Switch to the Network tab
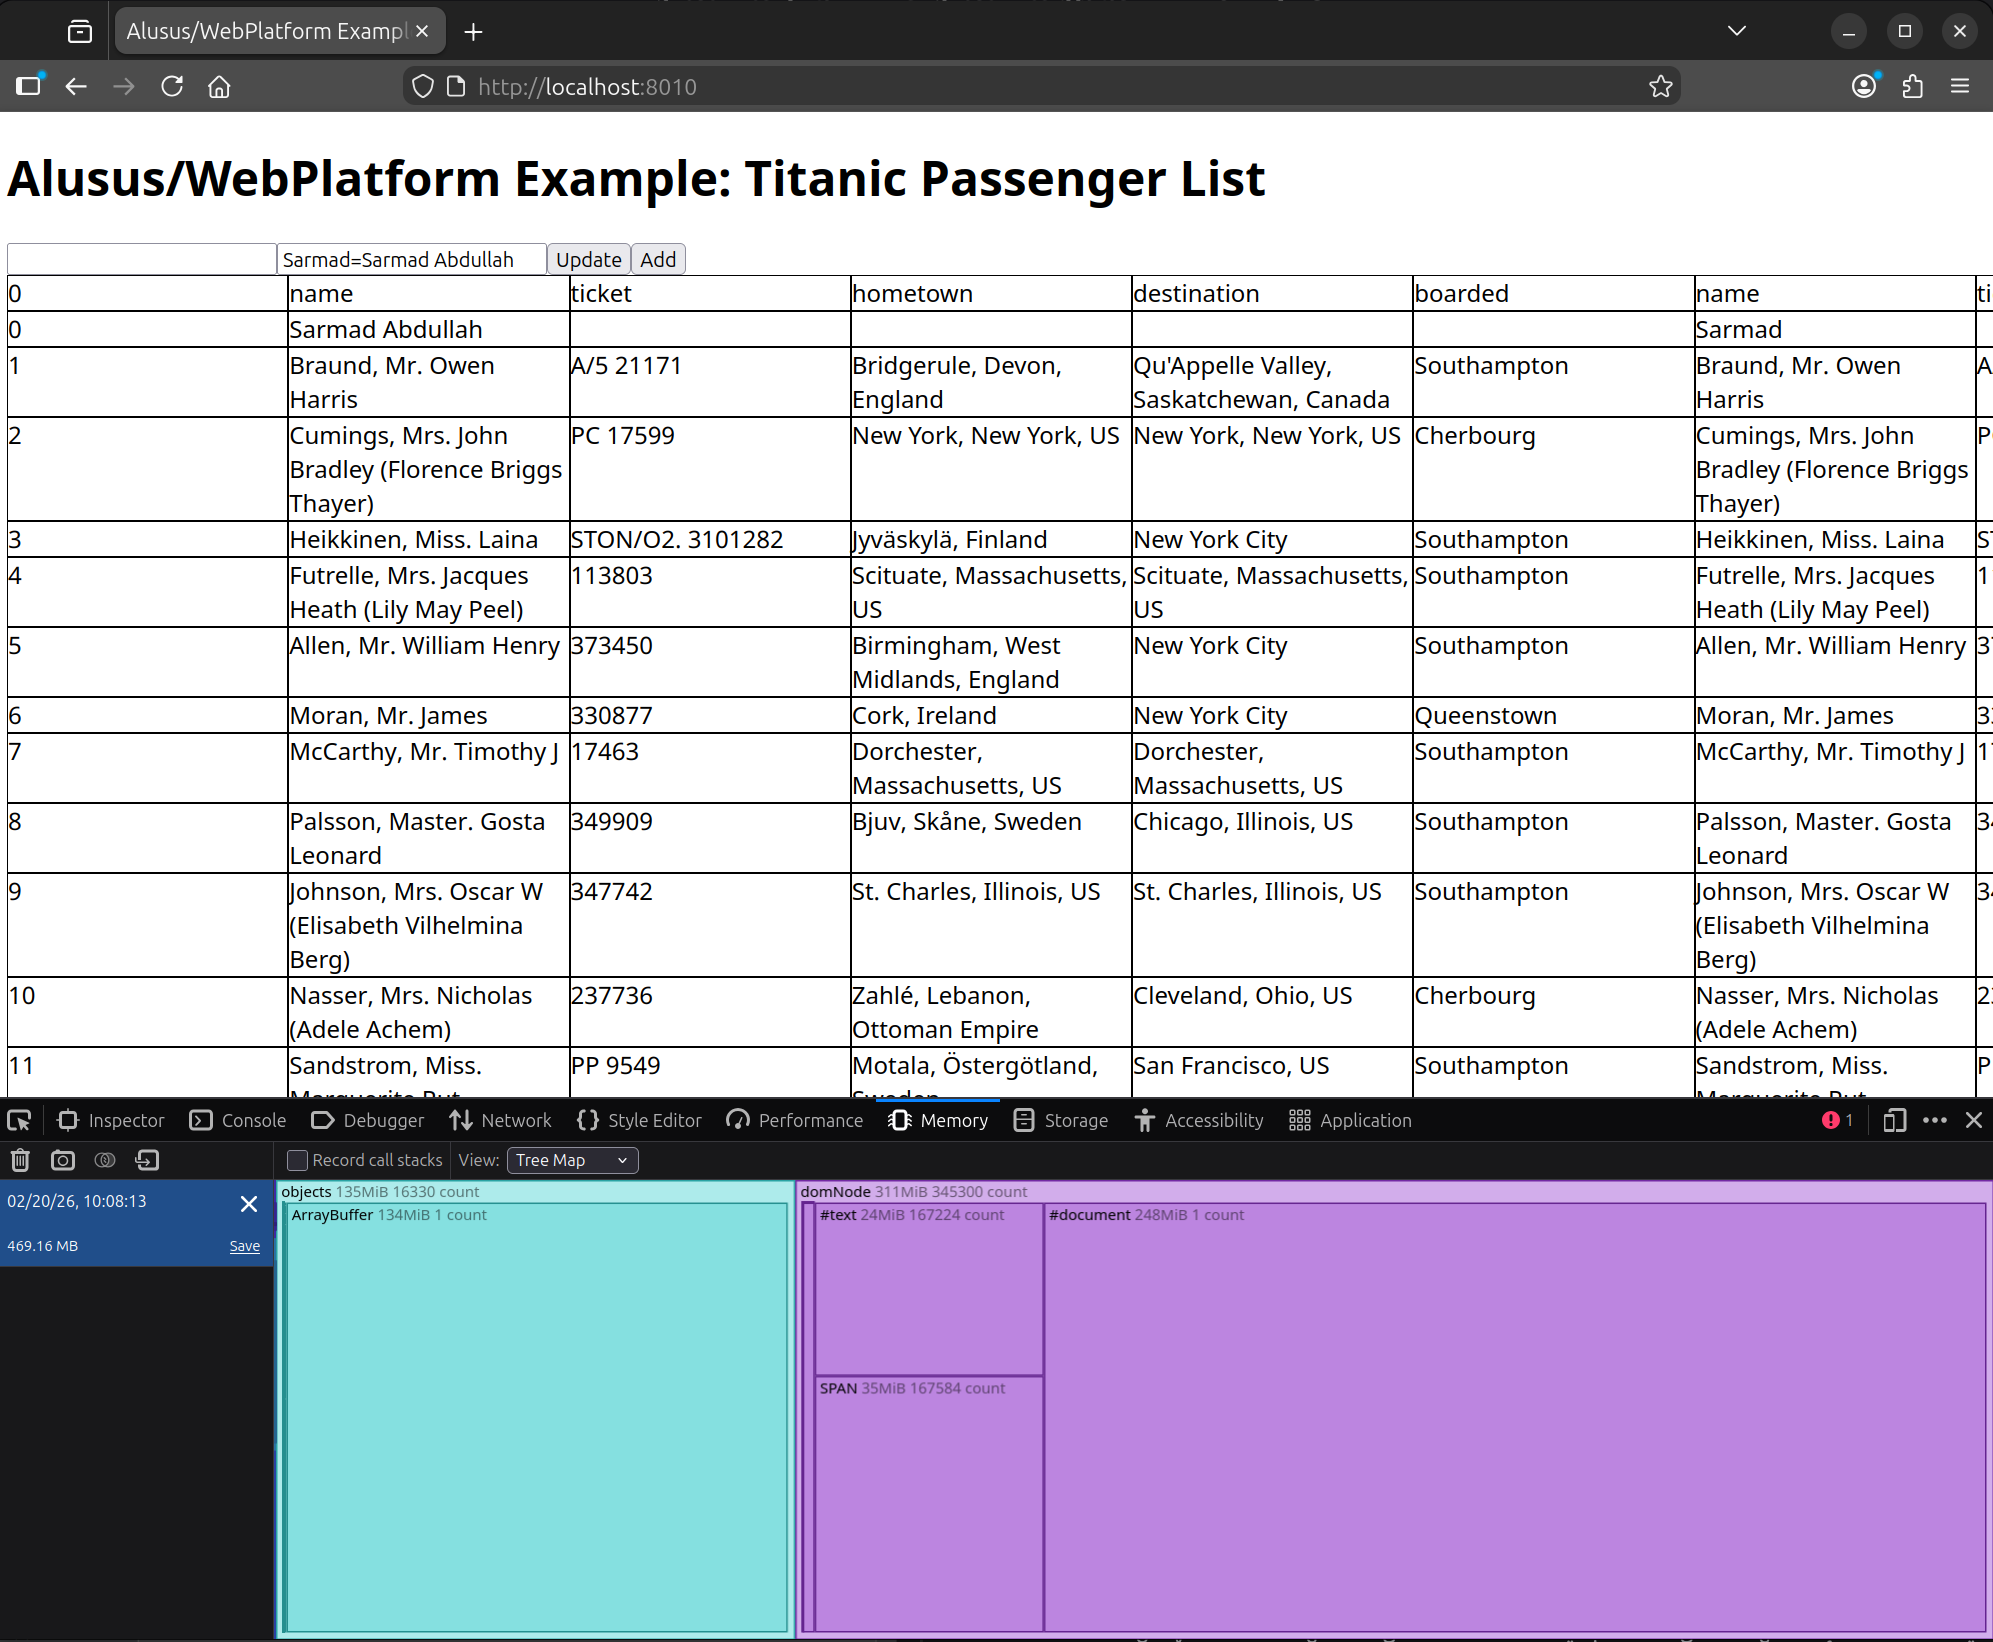The width and height of the screenshot is (1993, 1642). (x=500, y=1120)
